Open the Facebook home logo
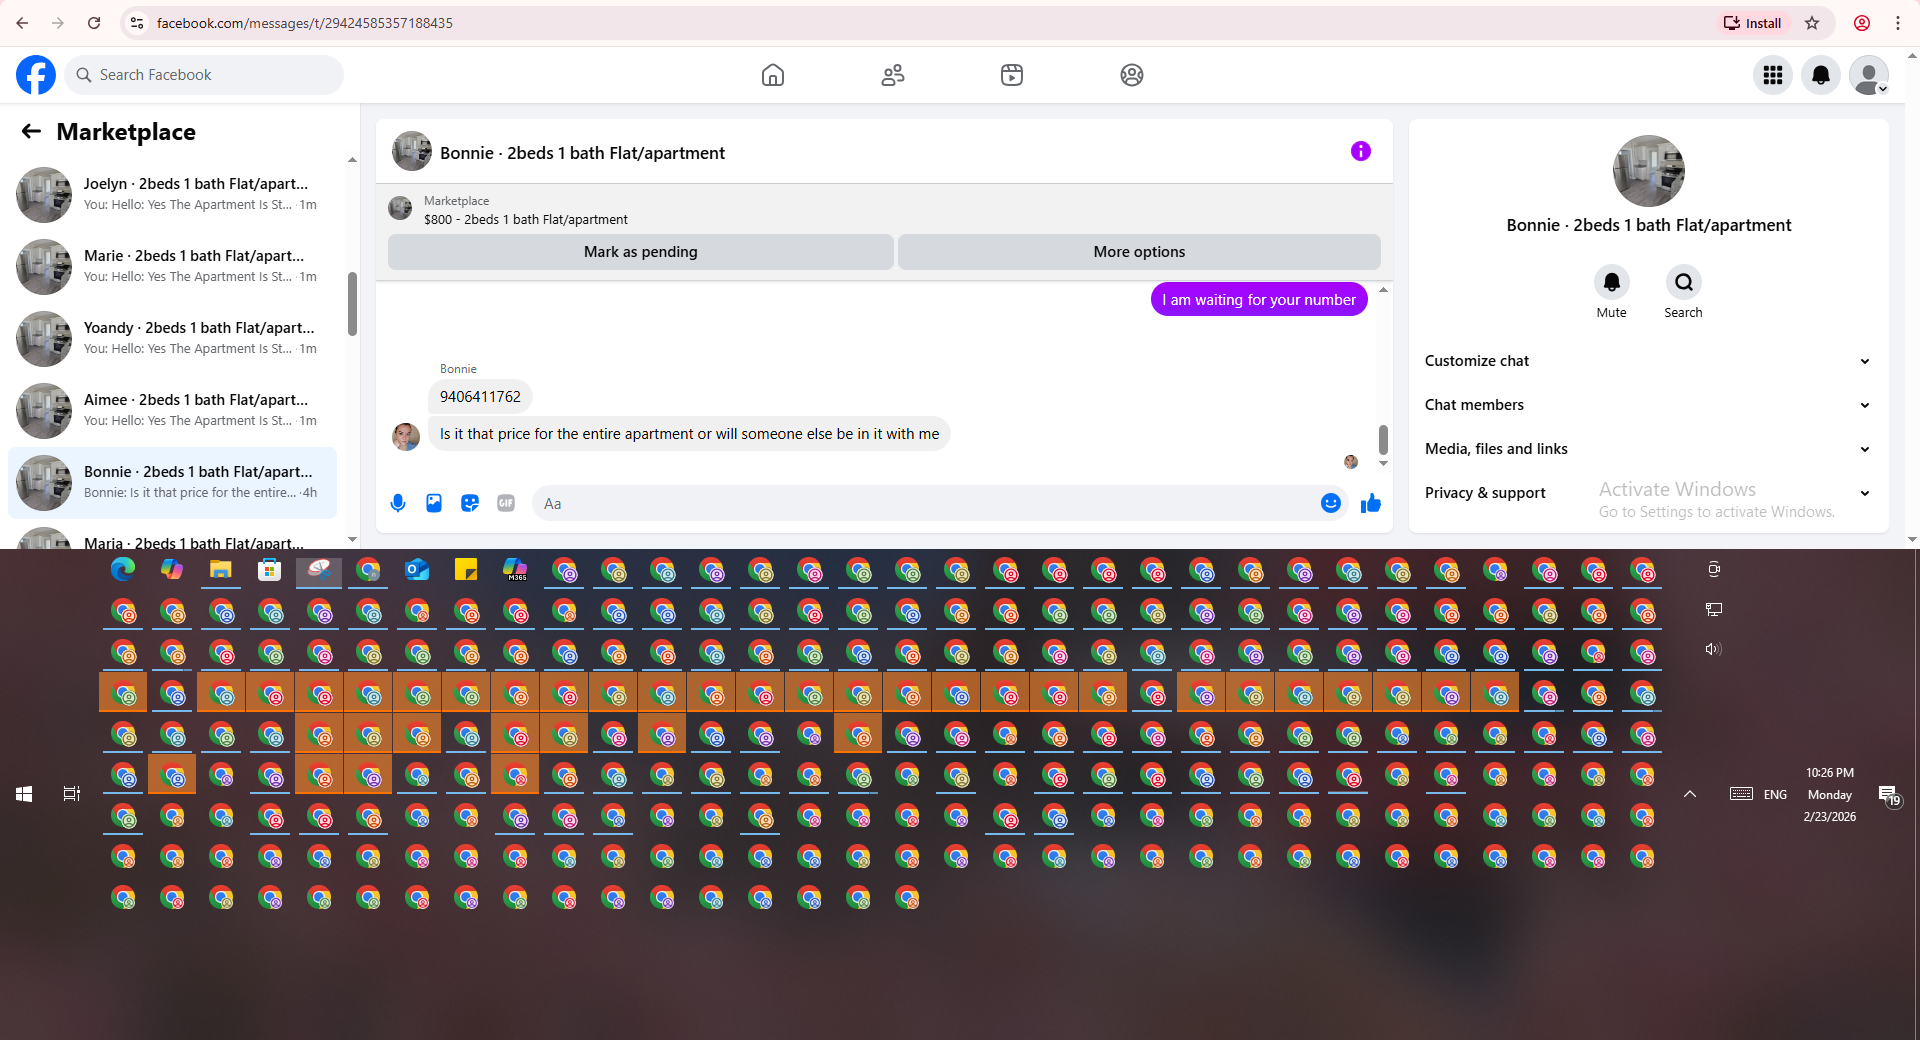Viewport: 1920px width, 1040px height. click(x=36, y=75)
